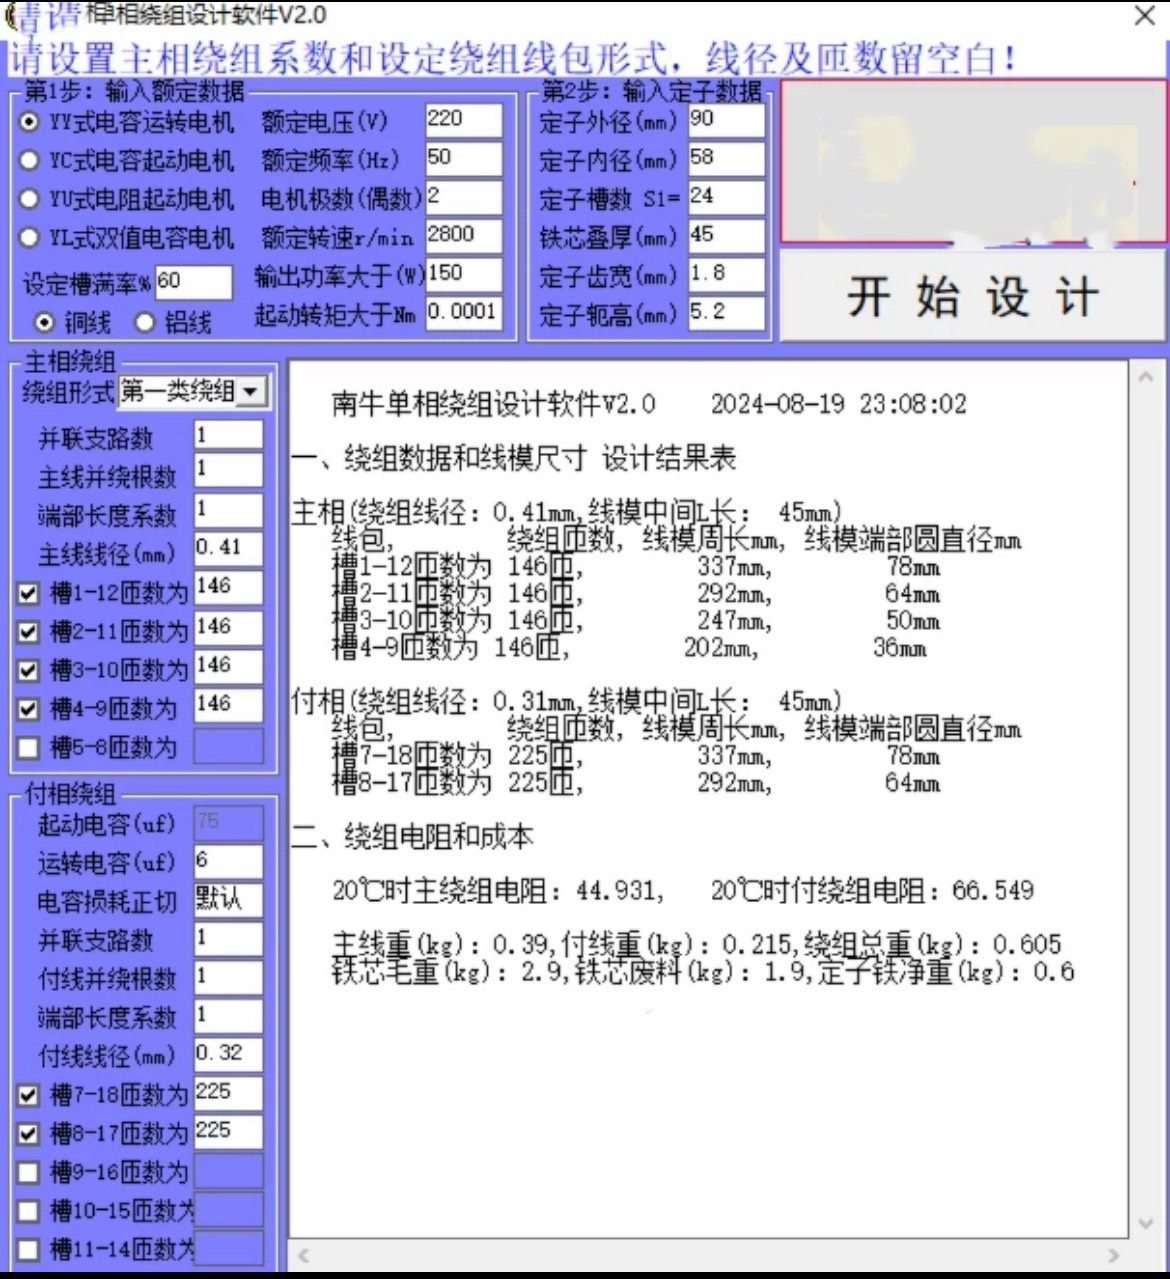Edit 定子外径(mm) field

[726, 120]
